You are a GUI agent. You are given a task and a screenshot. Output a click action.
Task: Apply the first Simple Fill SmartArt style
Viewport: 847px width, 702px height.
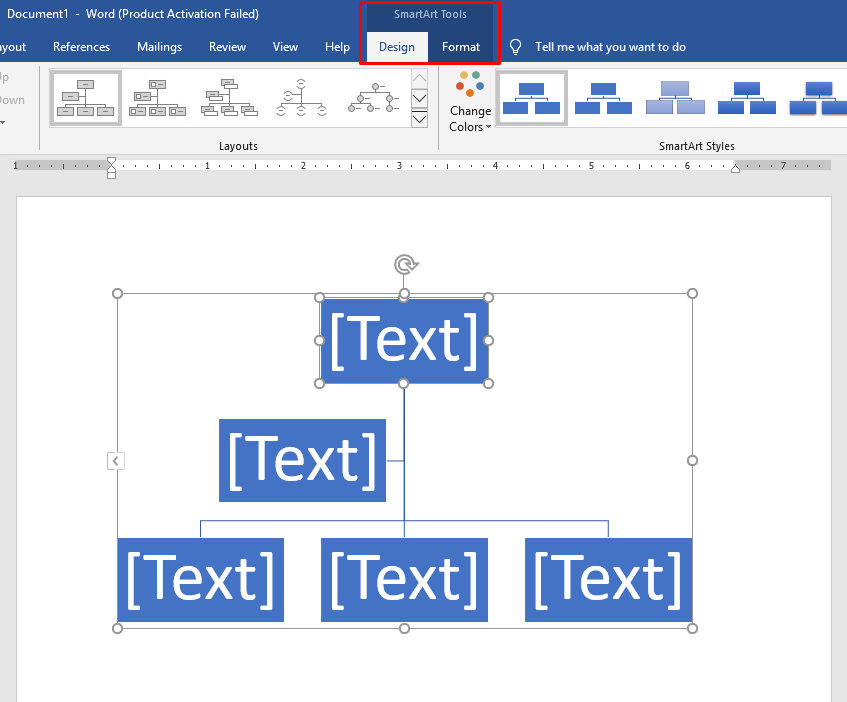click(532, 98)
